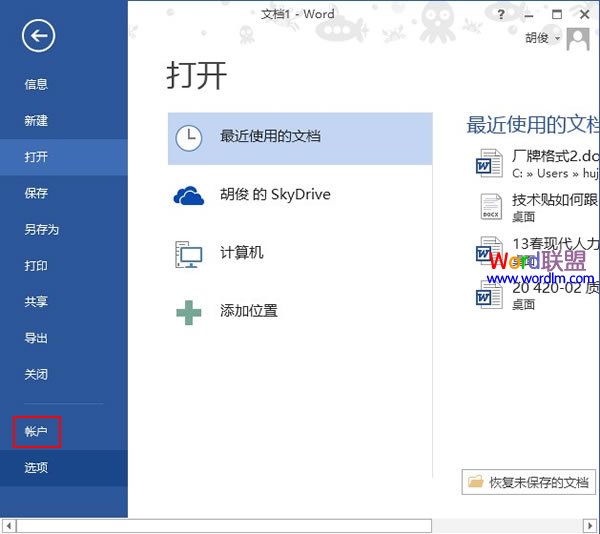Click 恢复未保存的文档 button

click(x=528, y=482)
